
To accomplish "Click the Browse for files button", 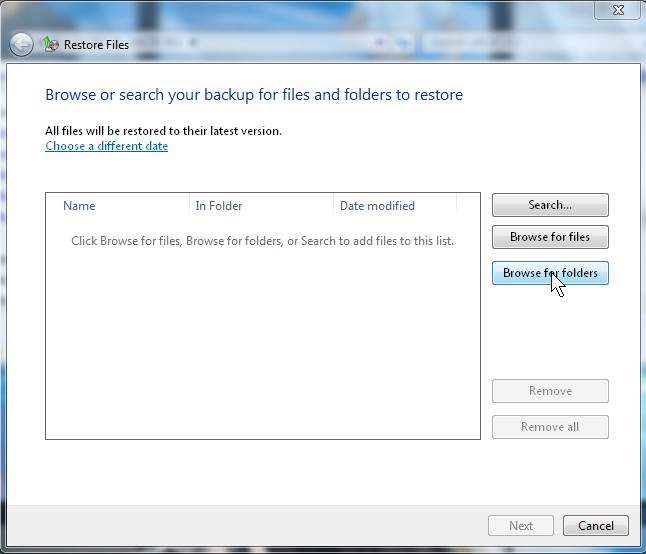I will coord(550,237).
